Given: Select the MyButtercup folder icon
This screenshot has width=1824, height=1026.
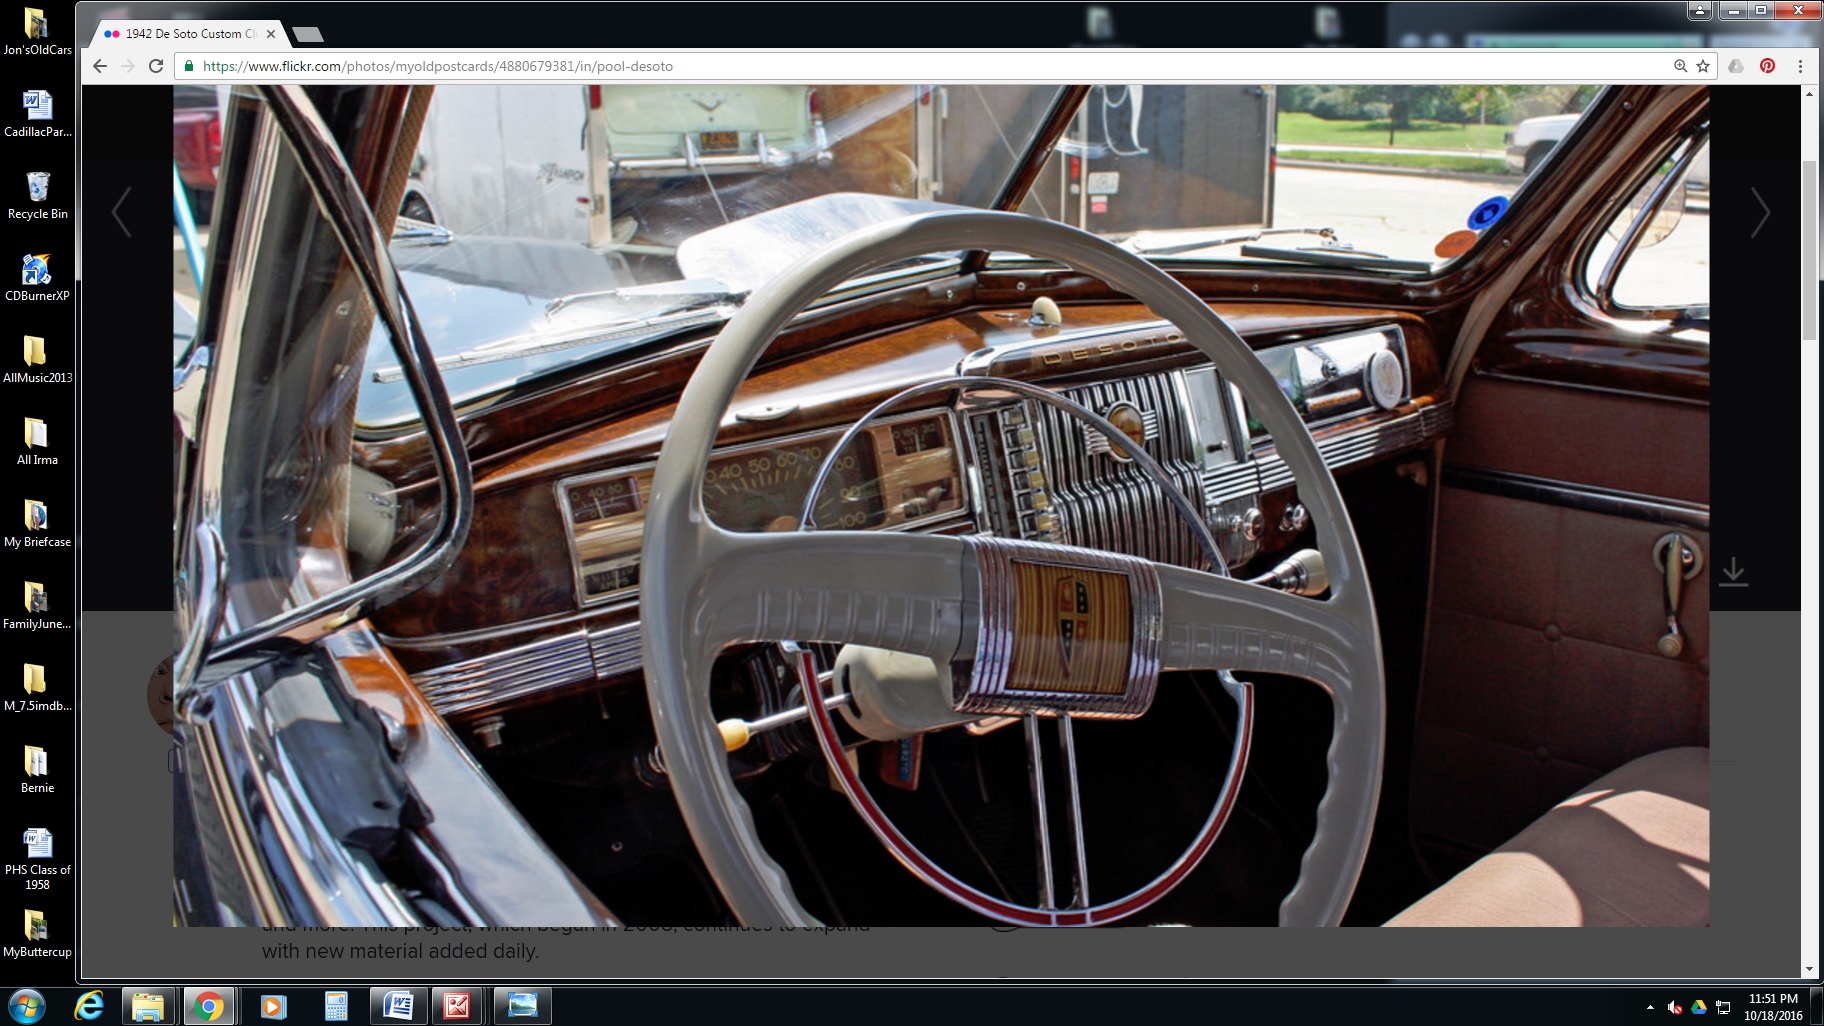Looking at the screenshot, I should (37, 933).
